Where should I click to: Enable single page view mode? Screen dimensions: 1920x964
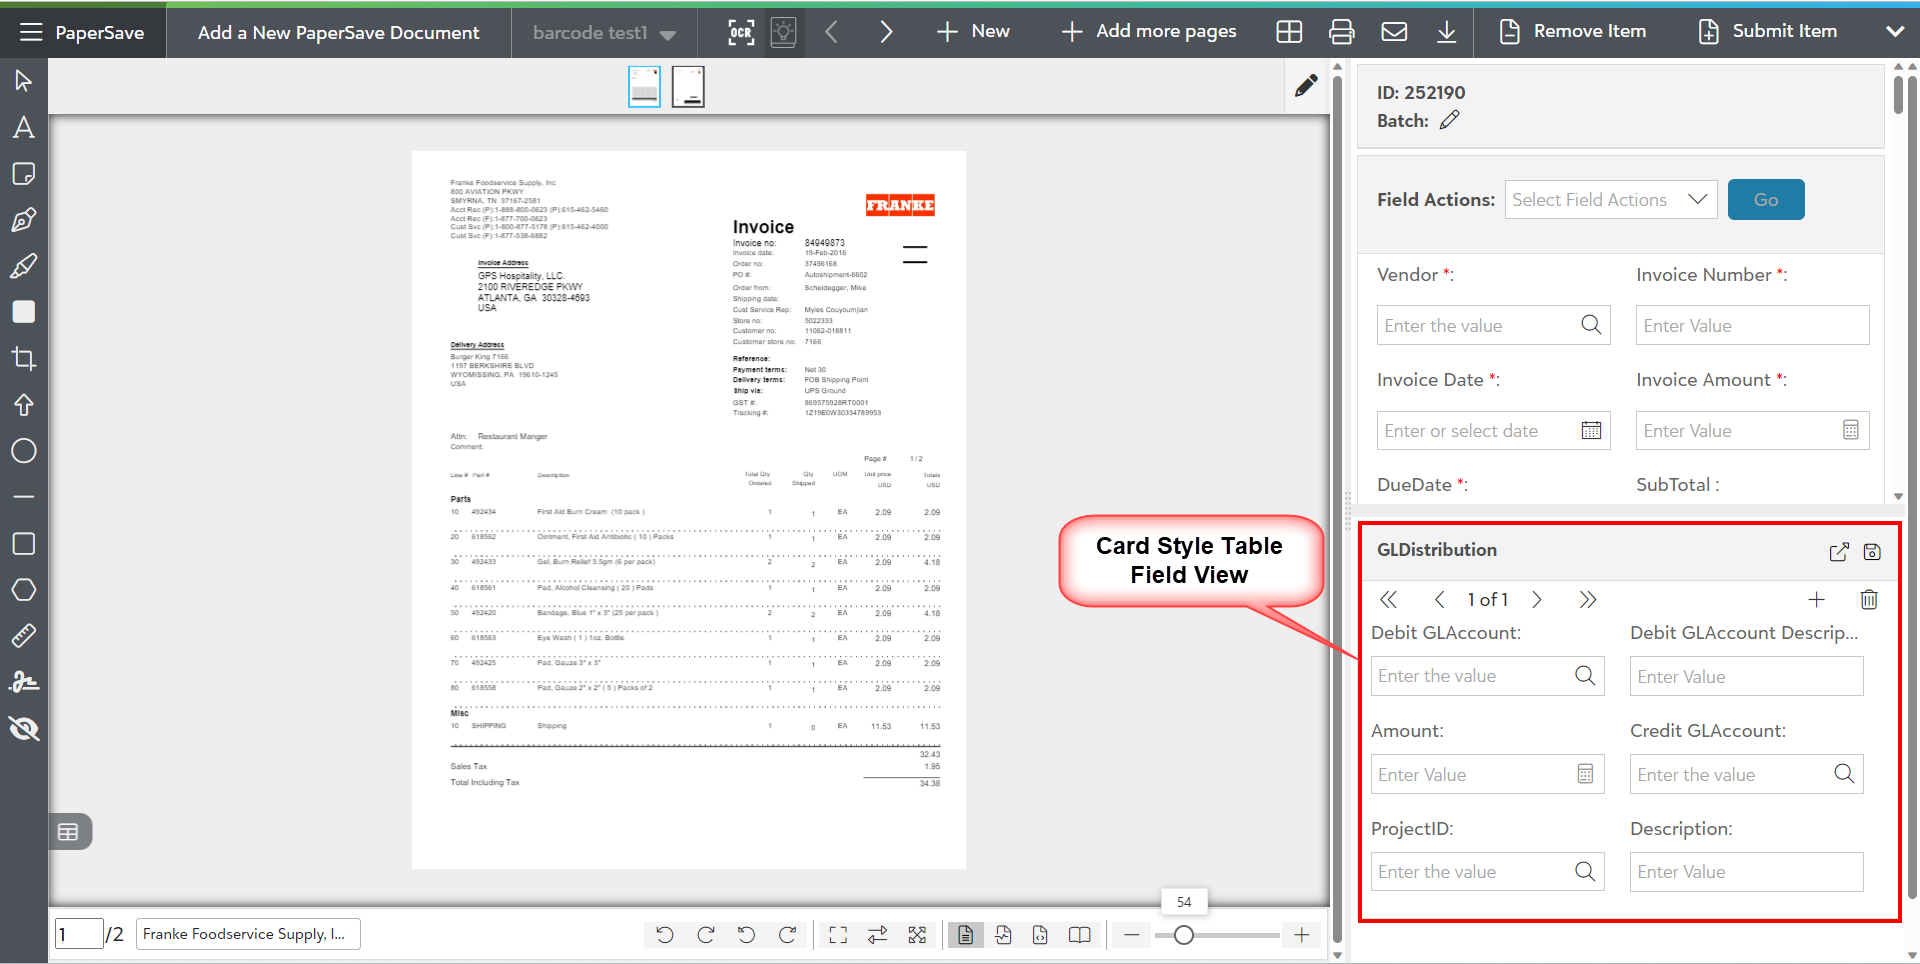[965, 935]
